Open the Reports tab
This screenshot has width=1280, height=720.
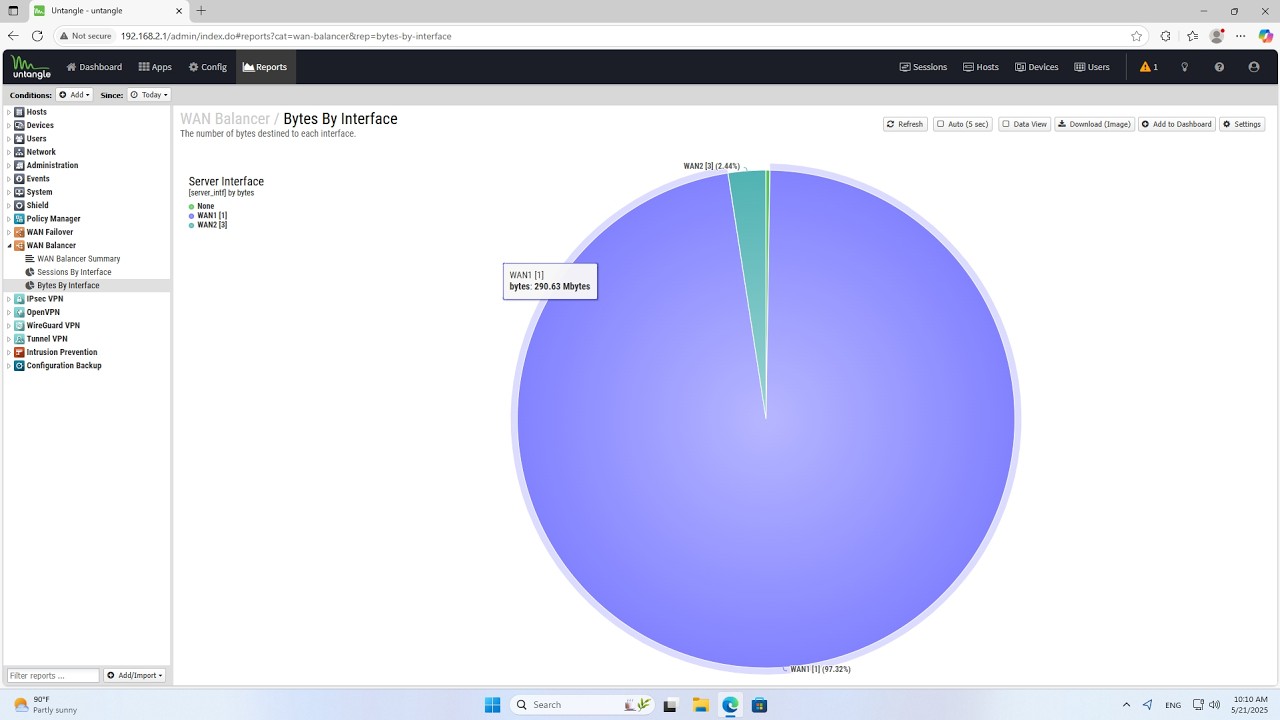click(265, 67)
